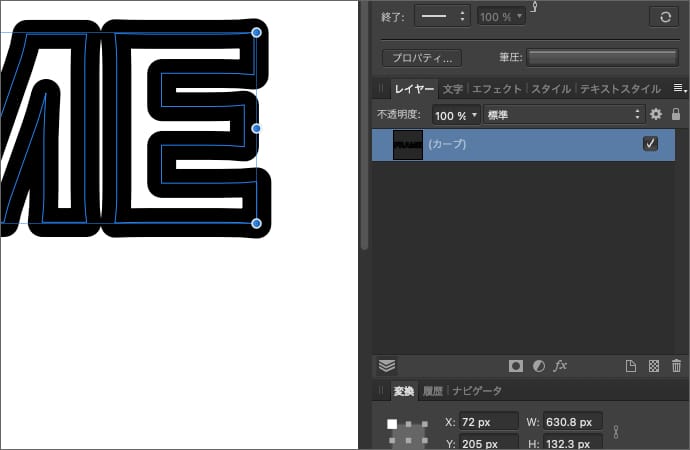
Task: Open the 標準 blend mode dropdown
Action: coord(562,115)
